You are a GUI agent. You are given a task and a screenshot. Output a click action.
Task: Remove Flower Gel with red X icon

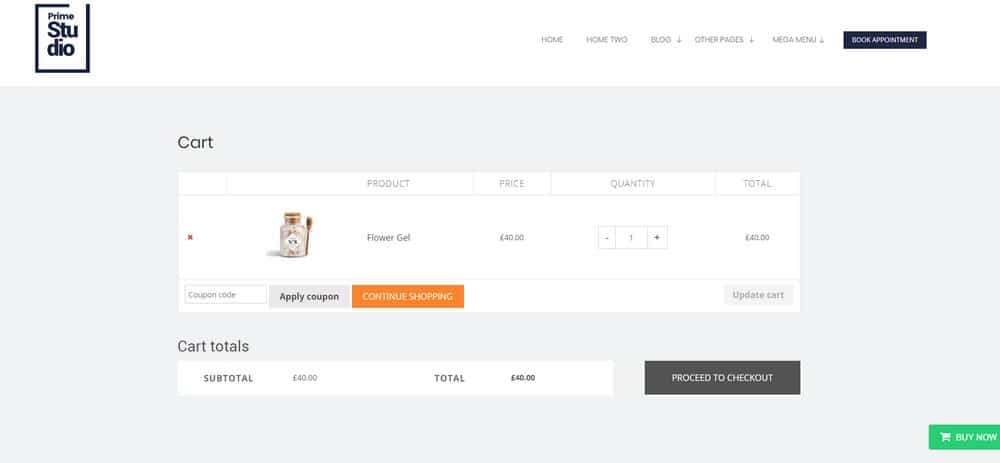190,237
